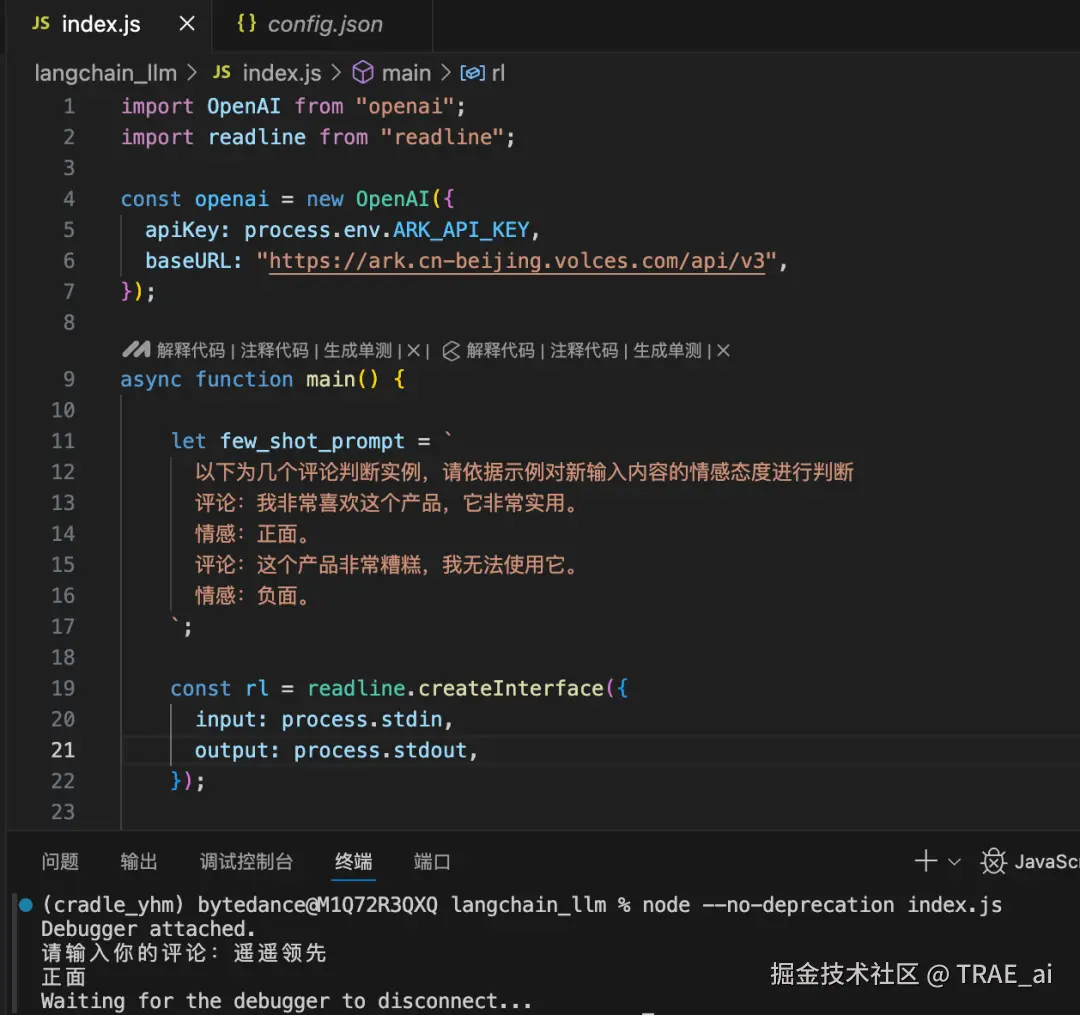1080x1015 pixels.
Task: Select langchain_llm in the breadcrumb path
Action: pos(103,72)
